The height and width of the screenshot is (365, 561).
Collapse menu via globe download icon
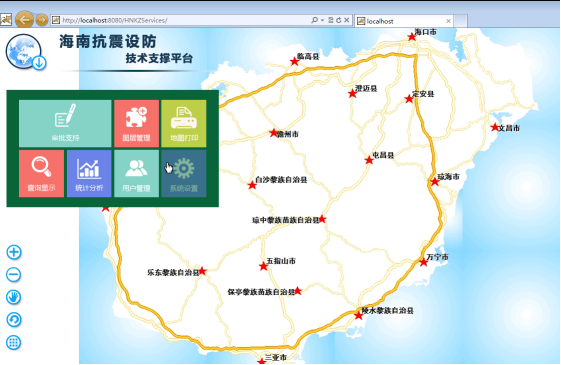39,63
